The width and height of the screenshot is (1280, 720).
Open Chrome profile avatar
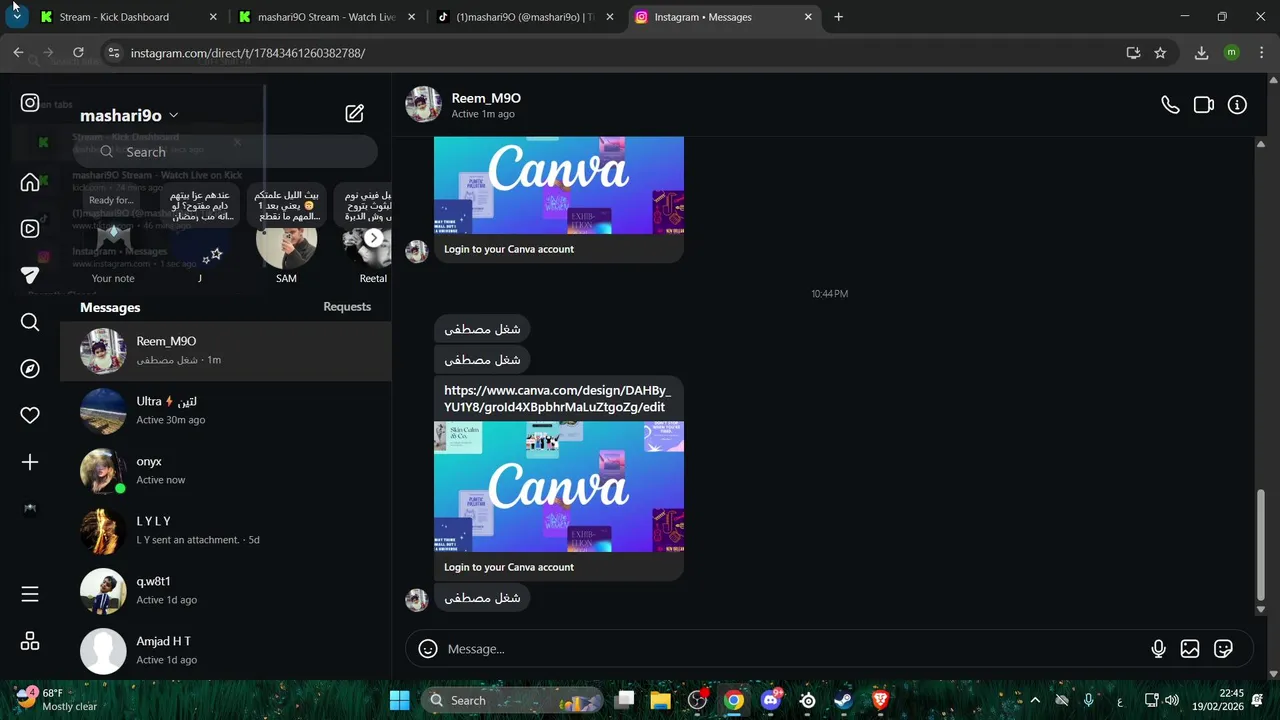pos(1231,53)
